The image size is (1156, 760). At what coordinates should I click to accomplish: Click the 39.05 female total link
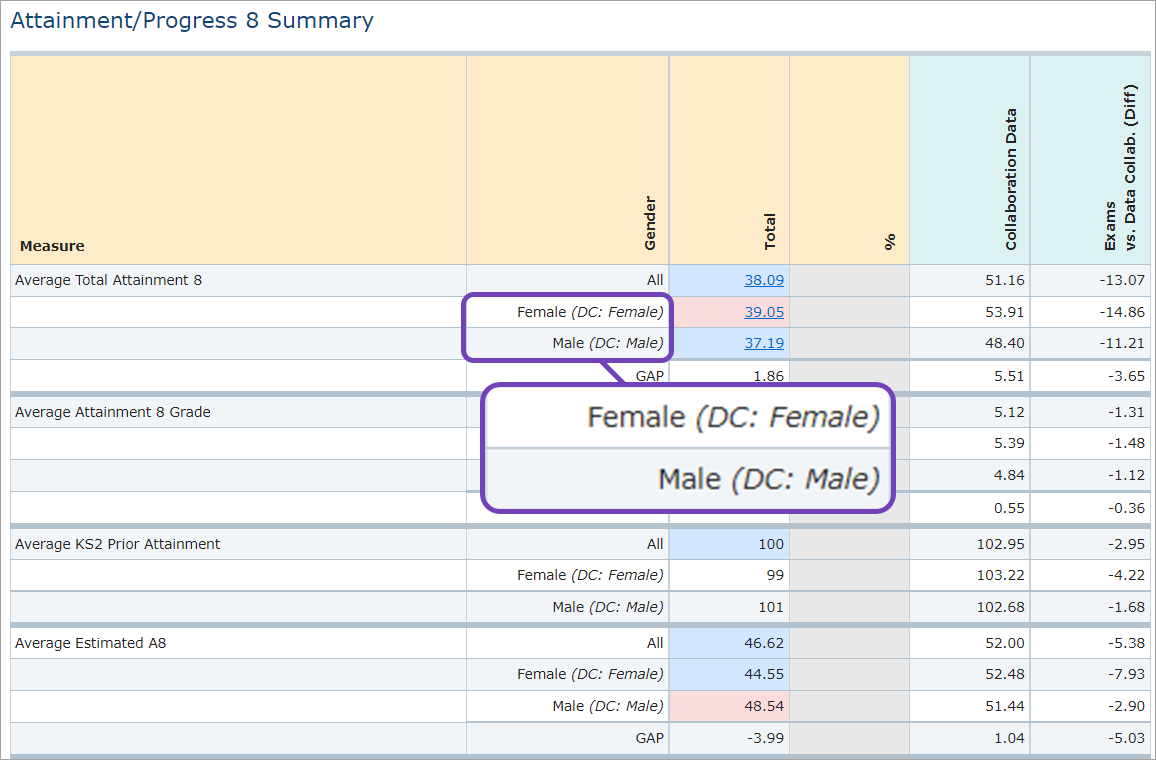764,312
